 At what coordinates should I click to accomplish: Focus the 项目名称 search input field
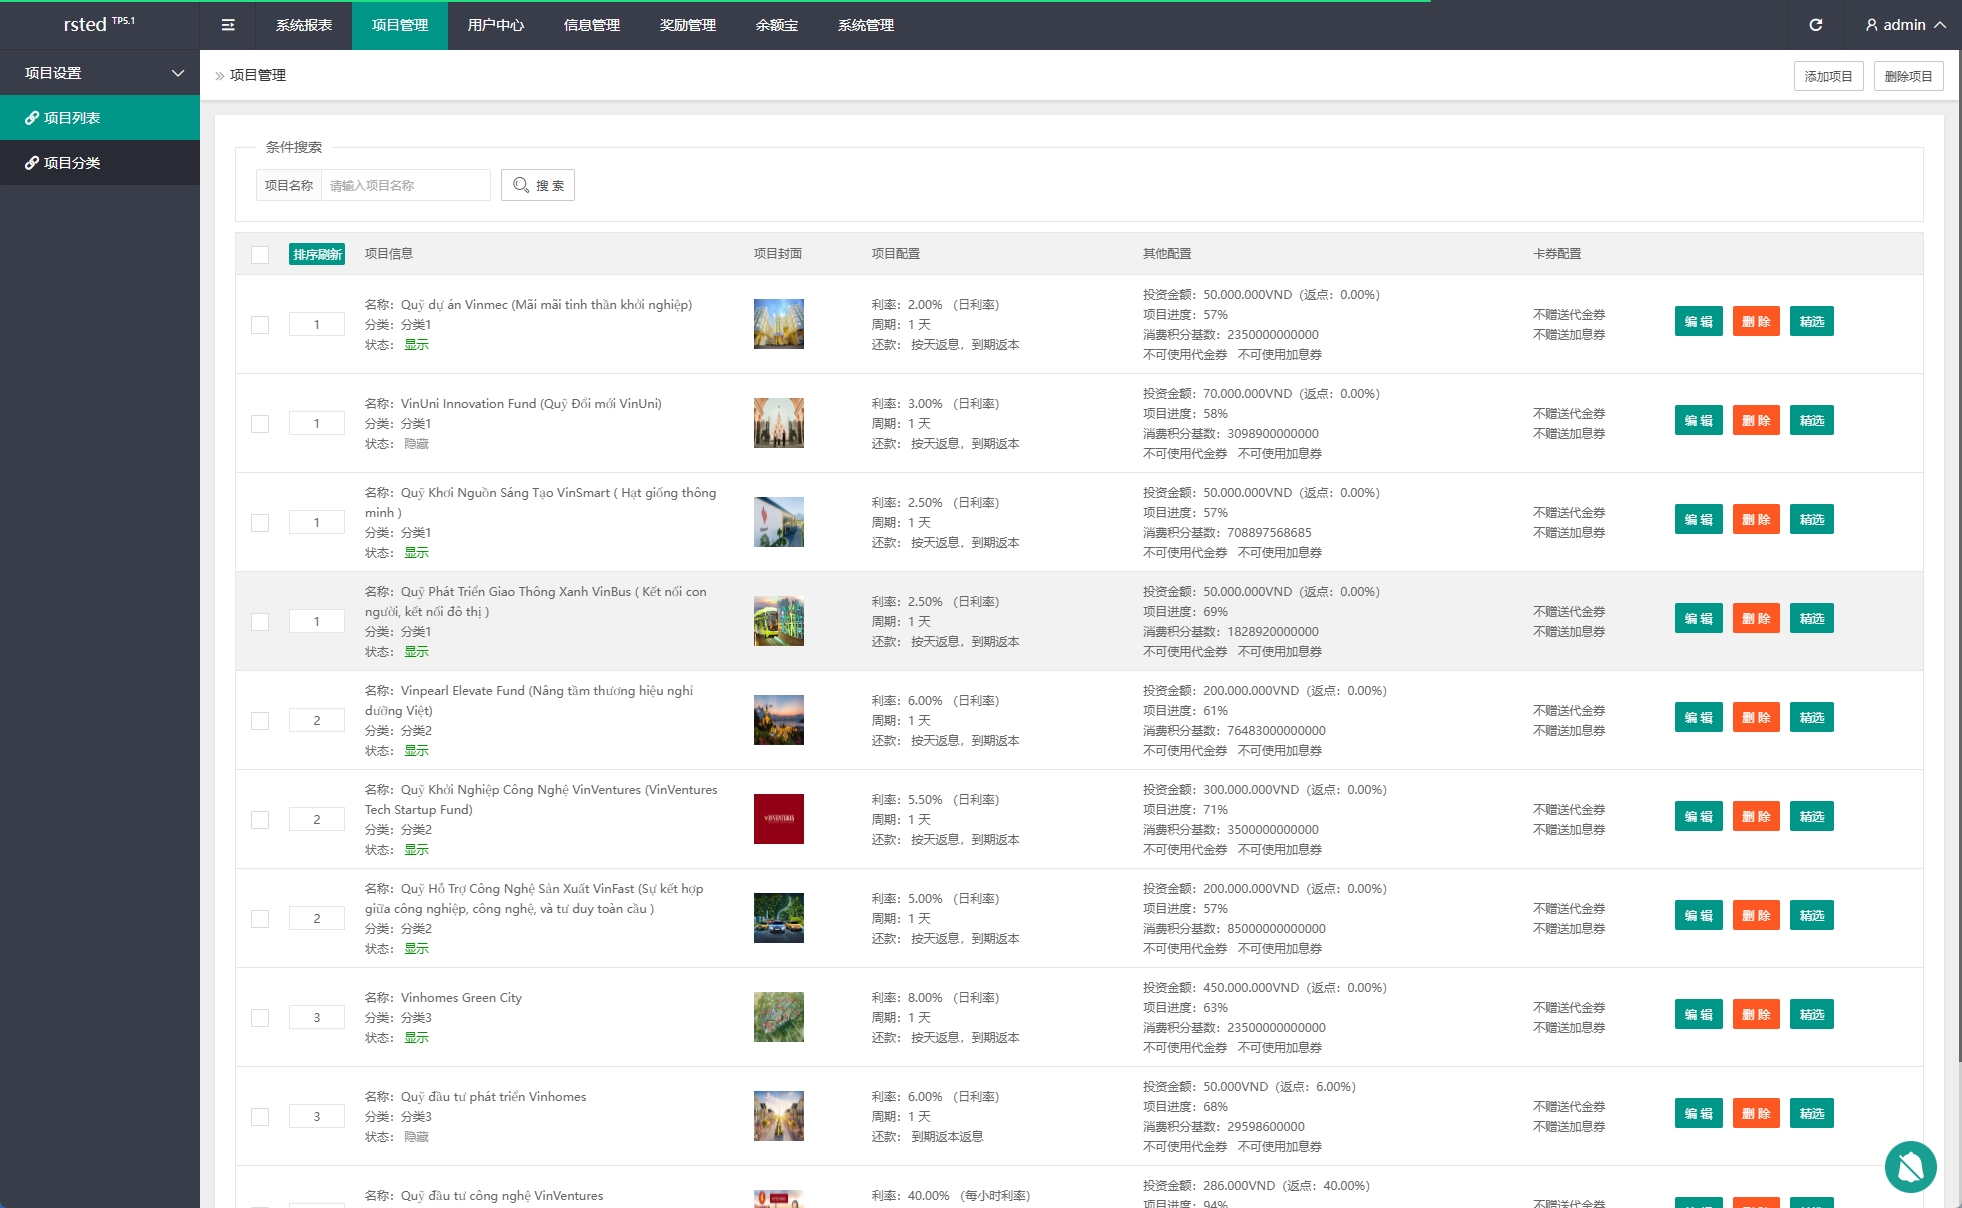click(405, 185)
